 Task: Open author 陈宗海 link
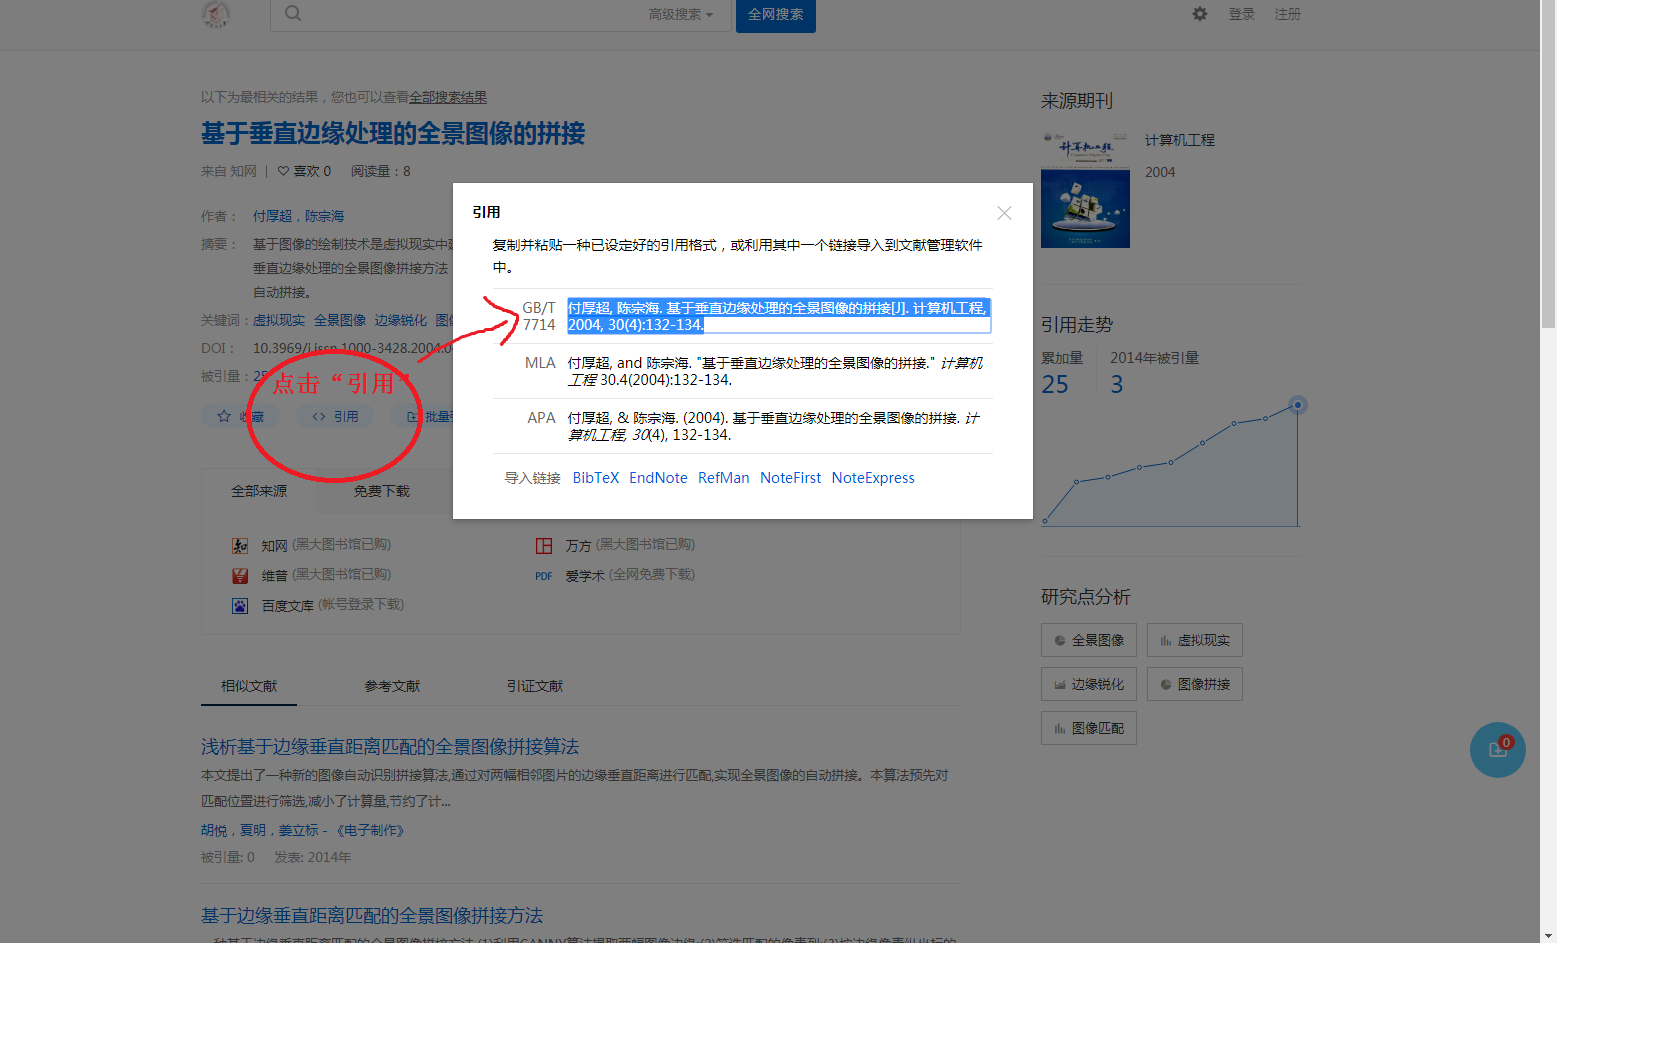tap(324, 216)
